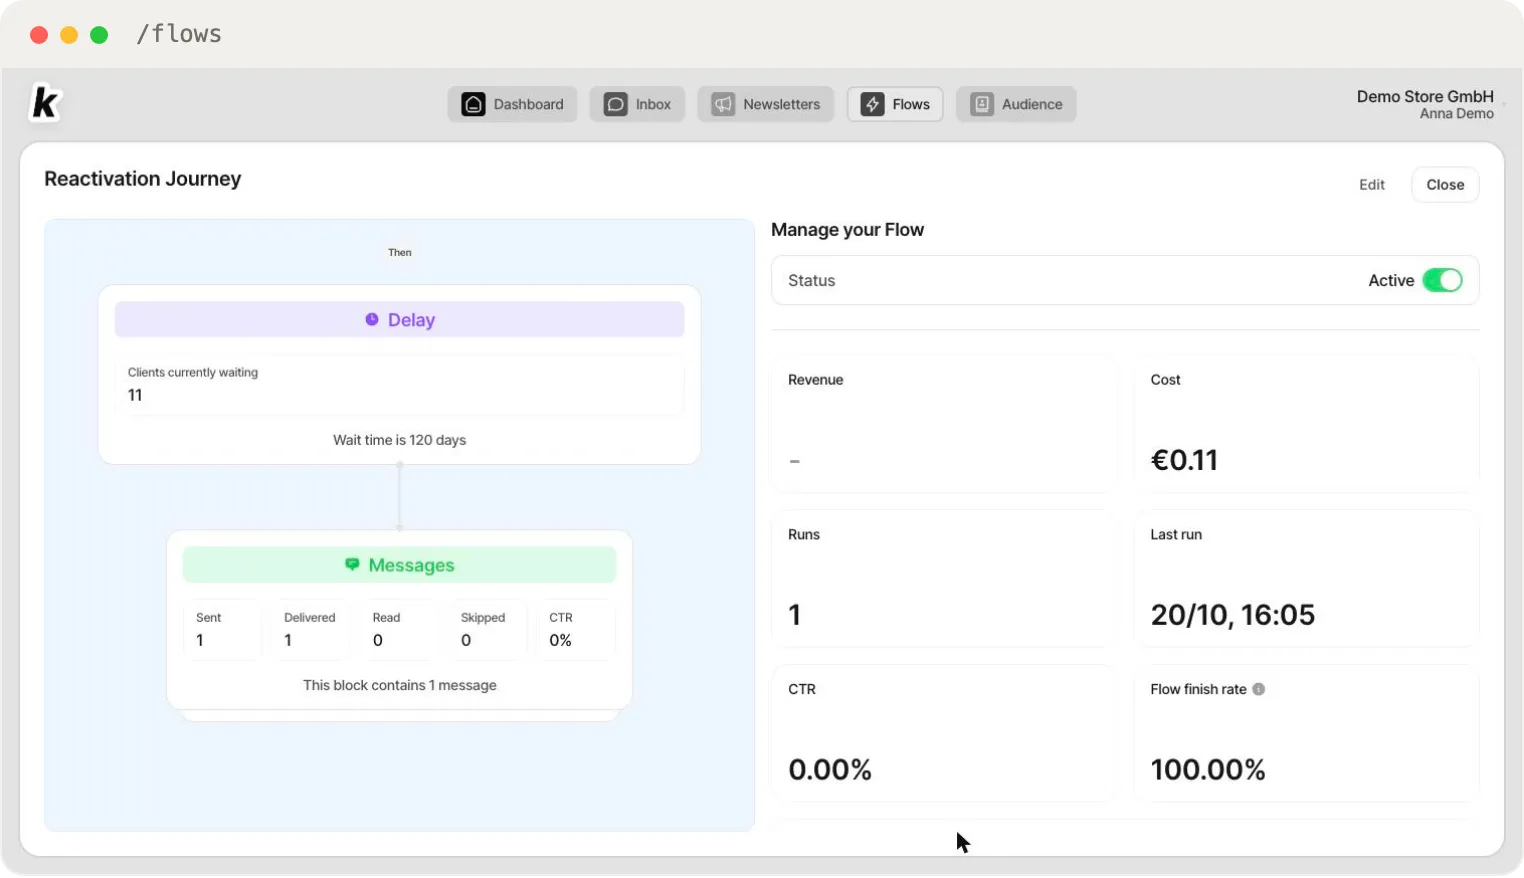Click the Skipped count cell
The image size is (1524, 878).
coord(487,629)
